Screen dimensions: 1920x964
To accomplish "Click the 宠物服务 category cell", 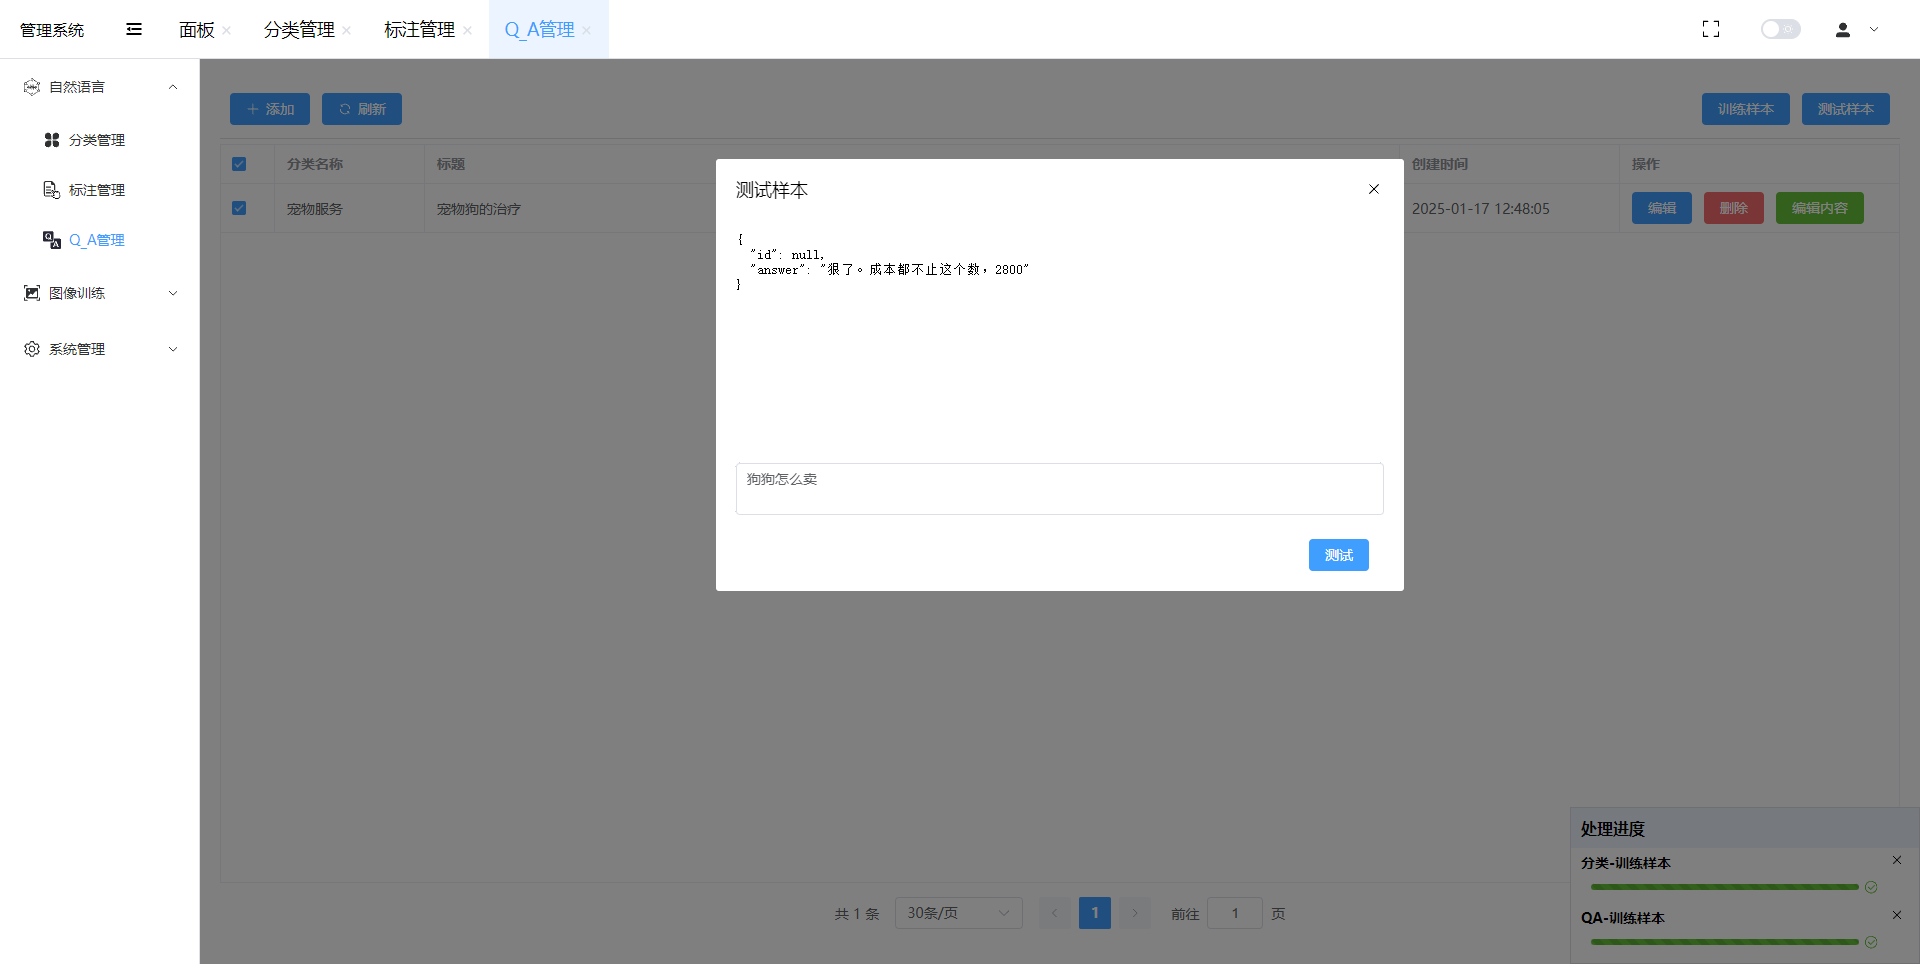I will 315,209.
